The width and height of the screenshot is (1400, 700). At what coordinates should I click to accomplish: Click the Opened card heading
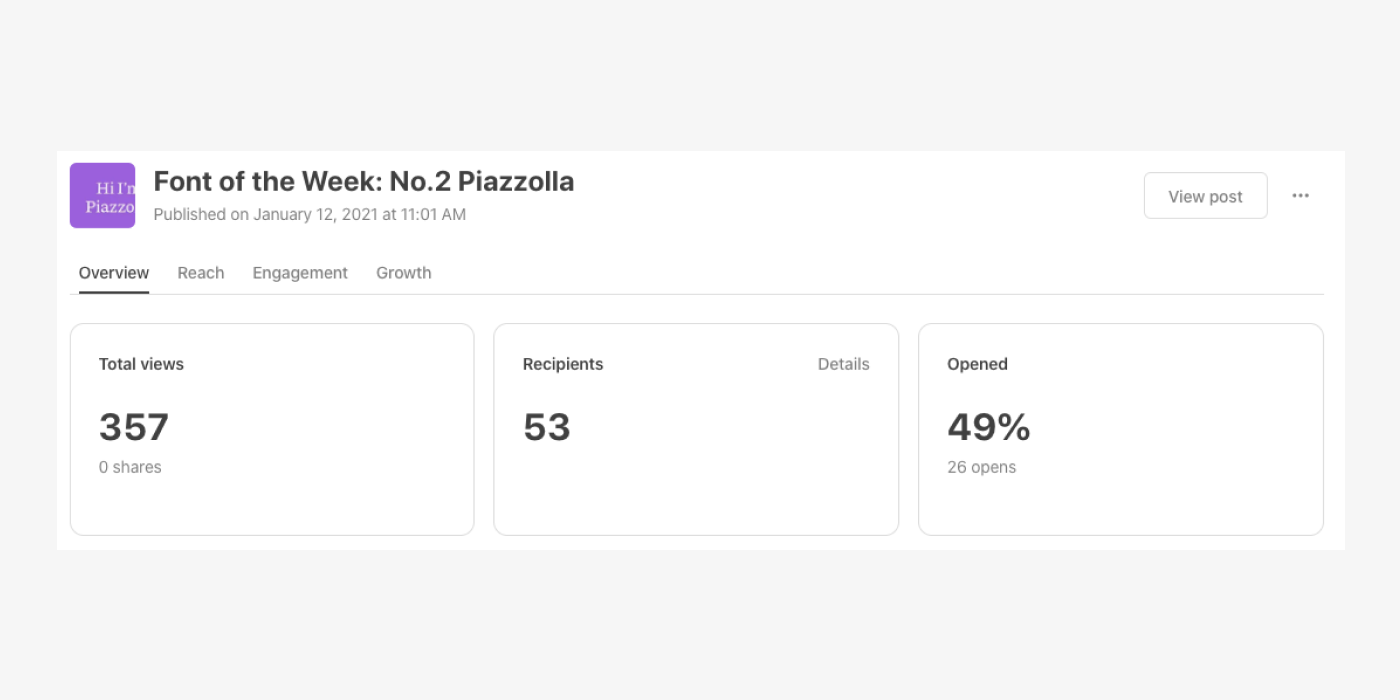977,364
